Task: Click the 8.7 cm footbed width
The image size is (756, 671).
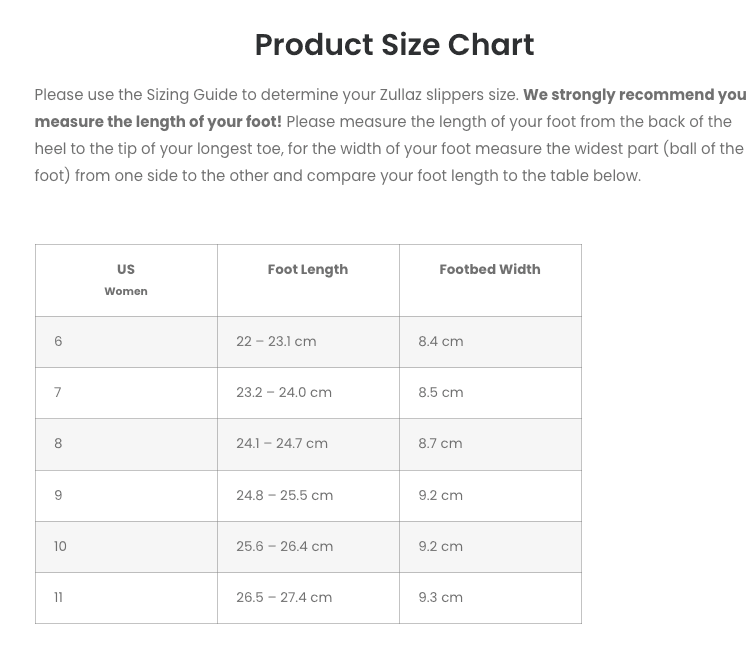Action: click(x=440, y=444)
